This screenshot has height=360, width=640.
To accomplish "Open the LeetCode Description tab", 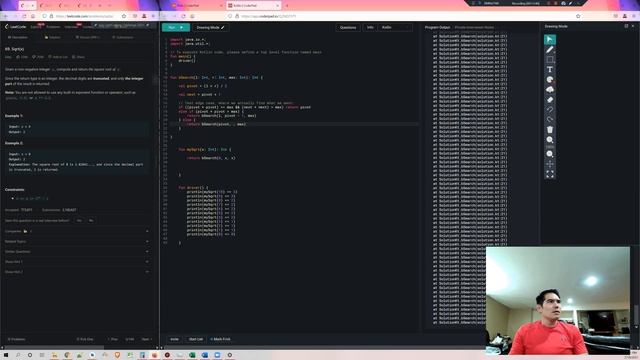I will click(18, 37).
